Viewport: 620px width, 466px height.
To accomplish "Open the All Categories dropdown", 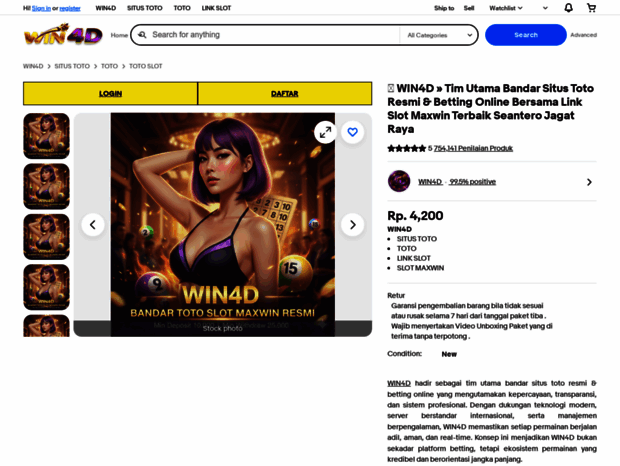I will click(x=439, y=35).
